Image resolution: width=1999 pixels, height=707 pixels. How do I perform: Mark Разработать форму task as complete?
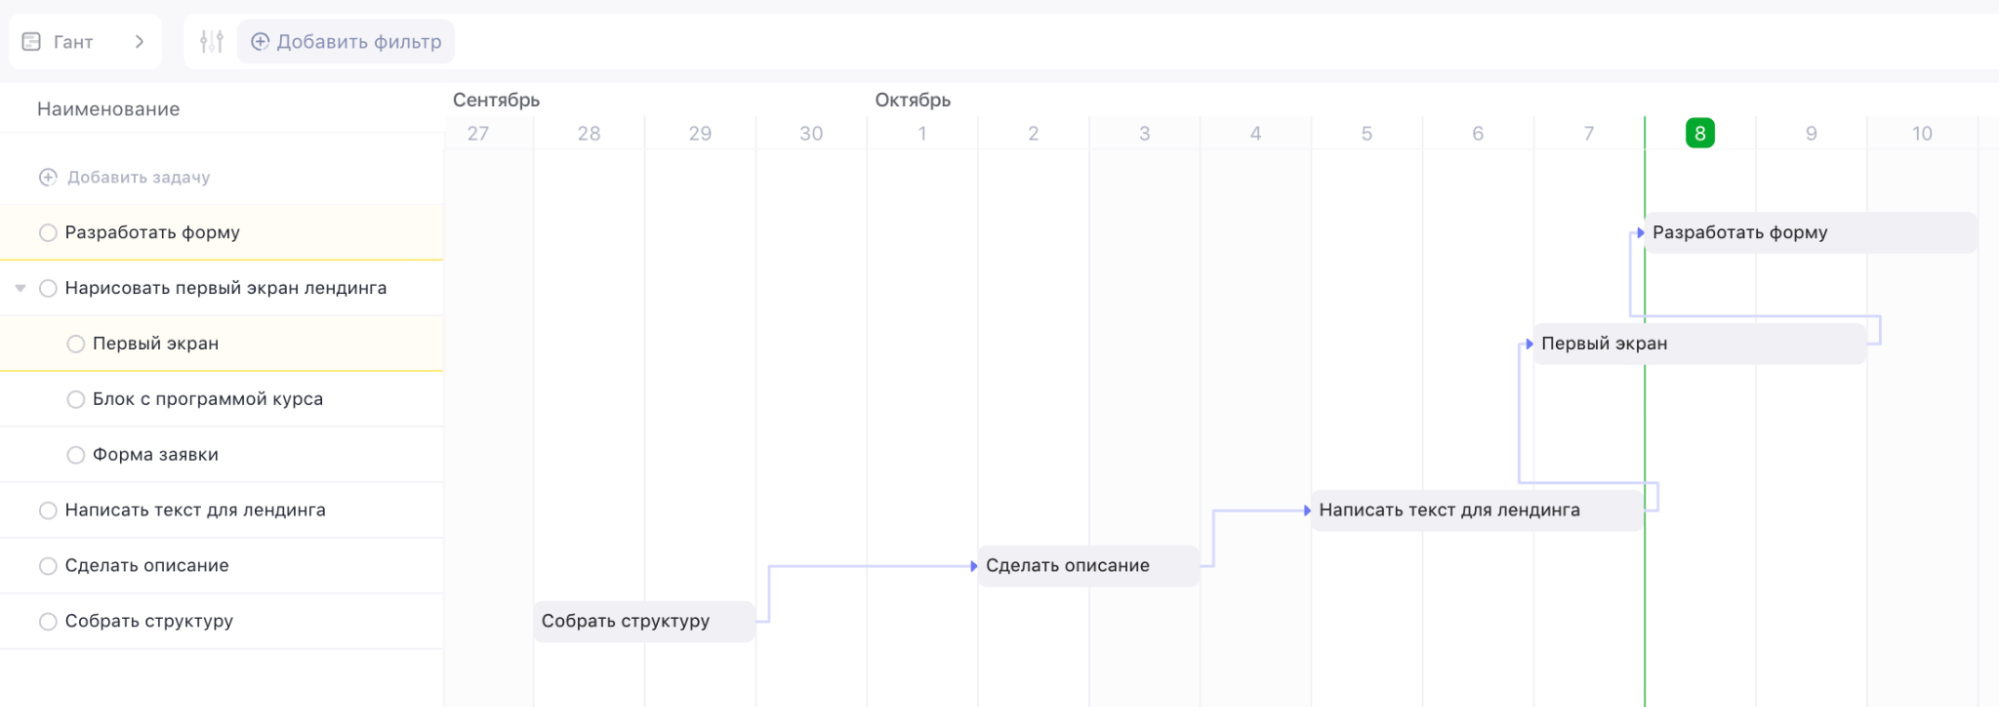click(x=48, y=233)
